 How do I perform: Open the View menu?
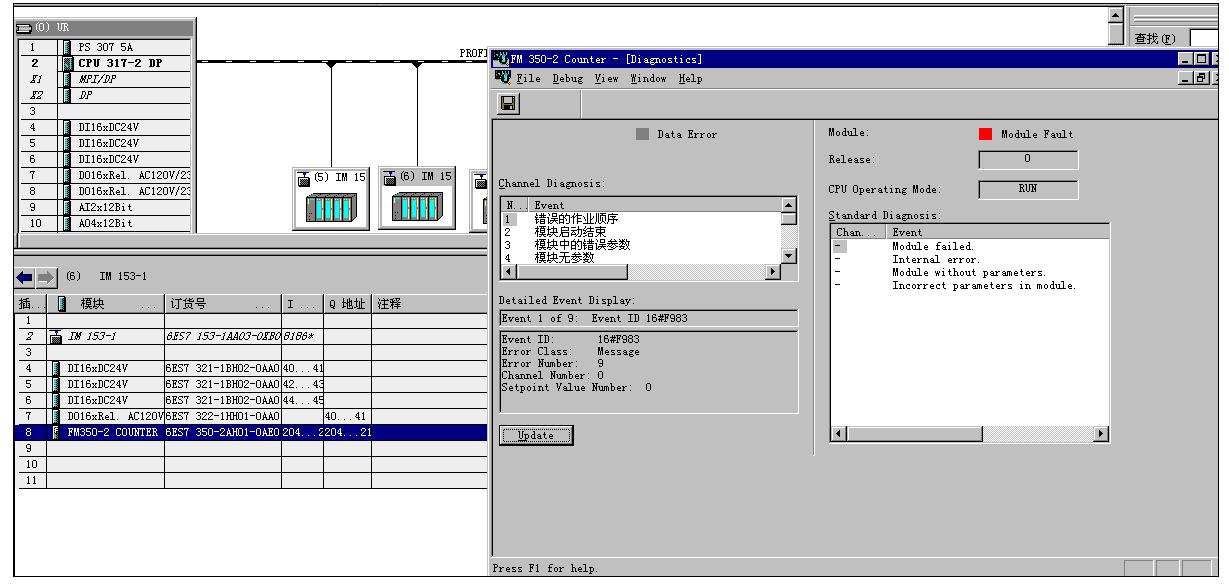[x=606, y=79]
